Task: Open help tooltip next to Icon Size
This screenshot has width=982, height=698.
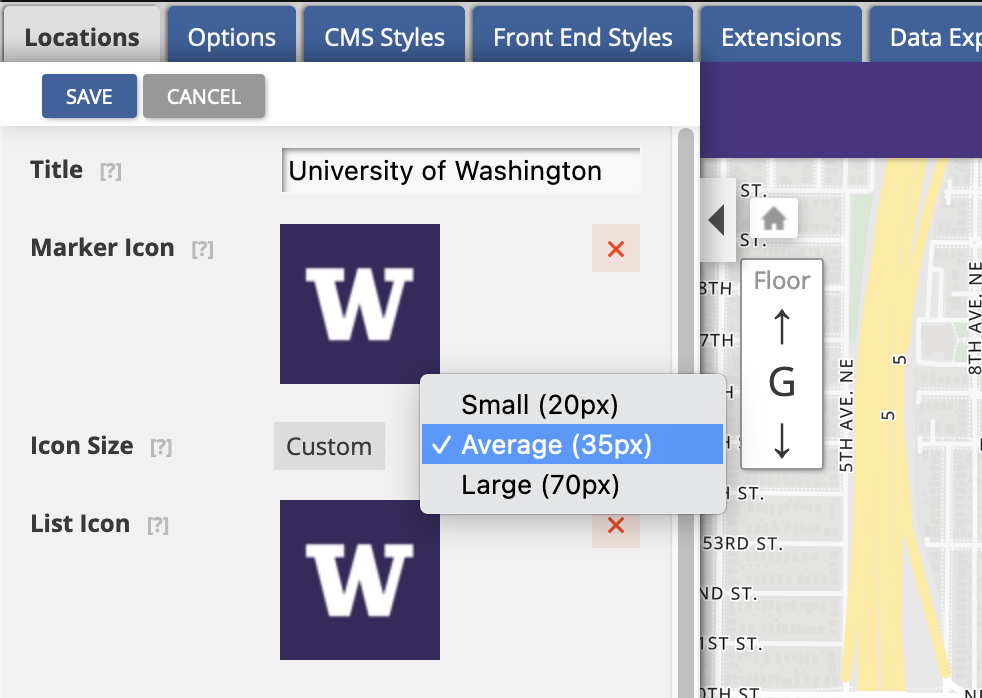Action: [x=161, y=447]
